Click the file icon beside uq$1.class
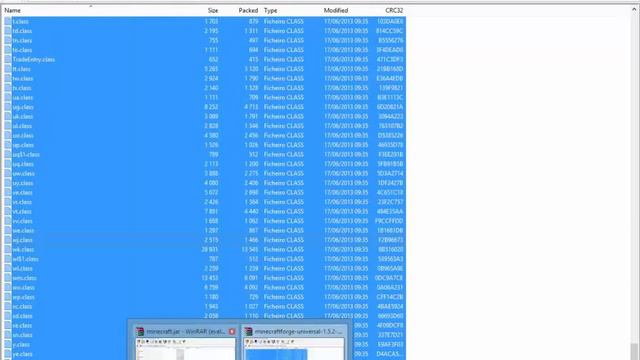This screenshot has width=640, height=360. (8, 154)
